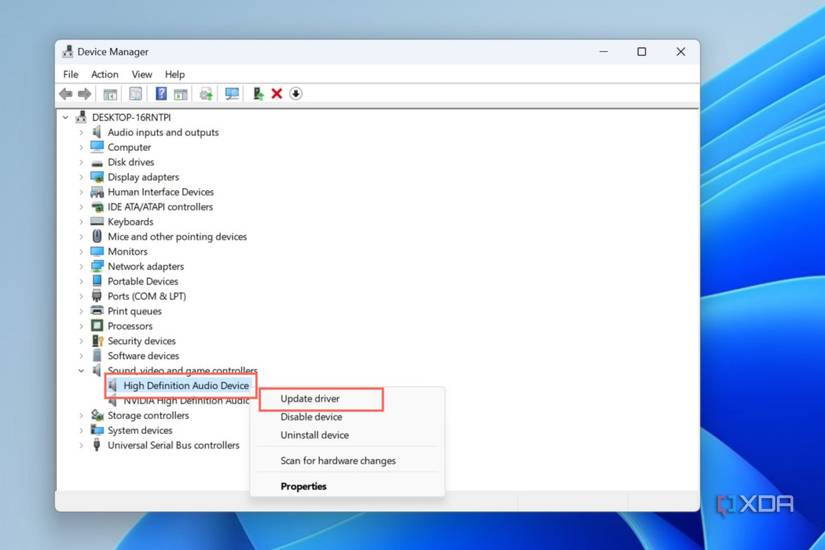825x550 pixels.
Task: Click the Human Interface Devices icon
Action: coord(97,192)
